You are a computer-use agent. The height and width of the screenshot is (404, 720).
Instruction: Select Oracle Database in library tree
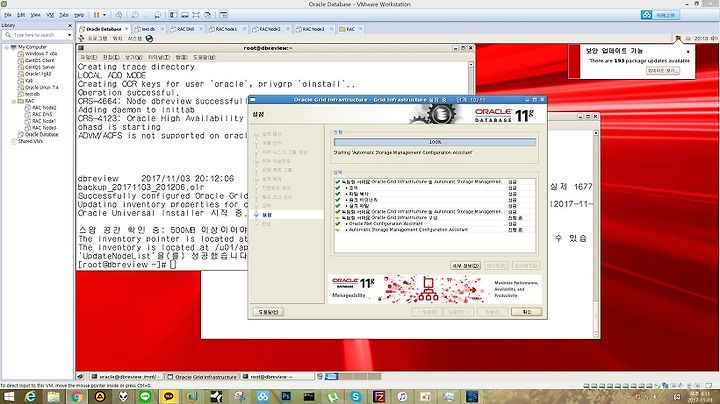[x=42, y=135]
